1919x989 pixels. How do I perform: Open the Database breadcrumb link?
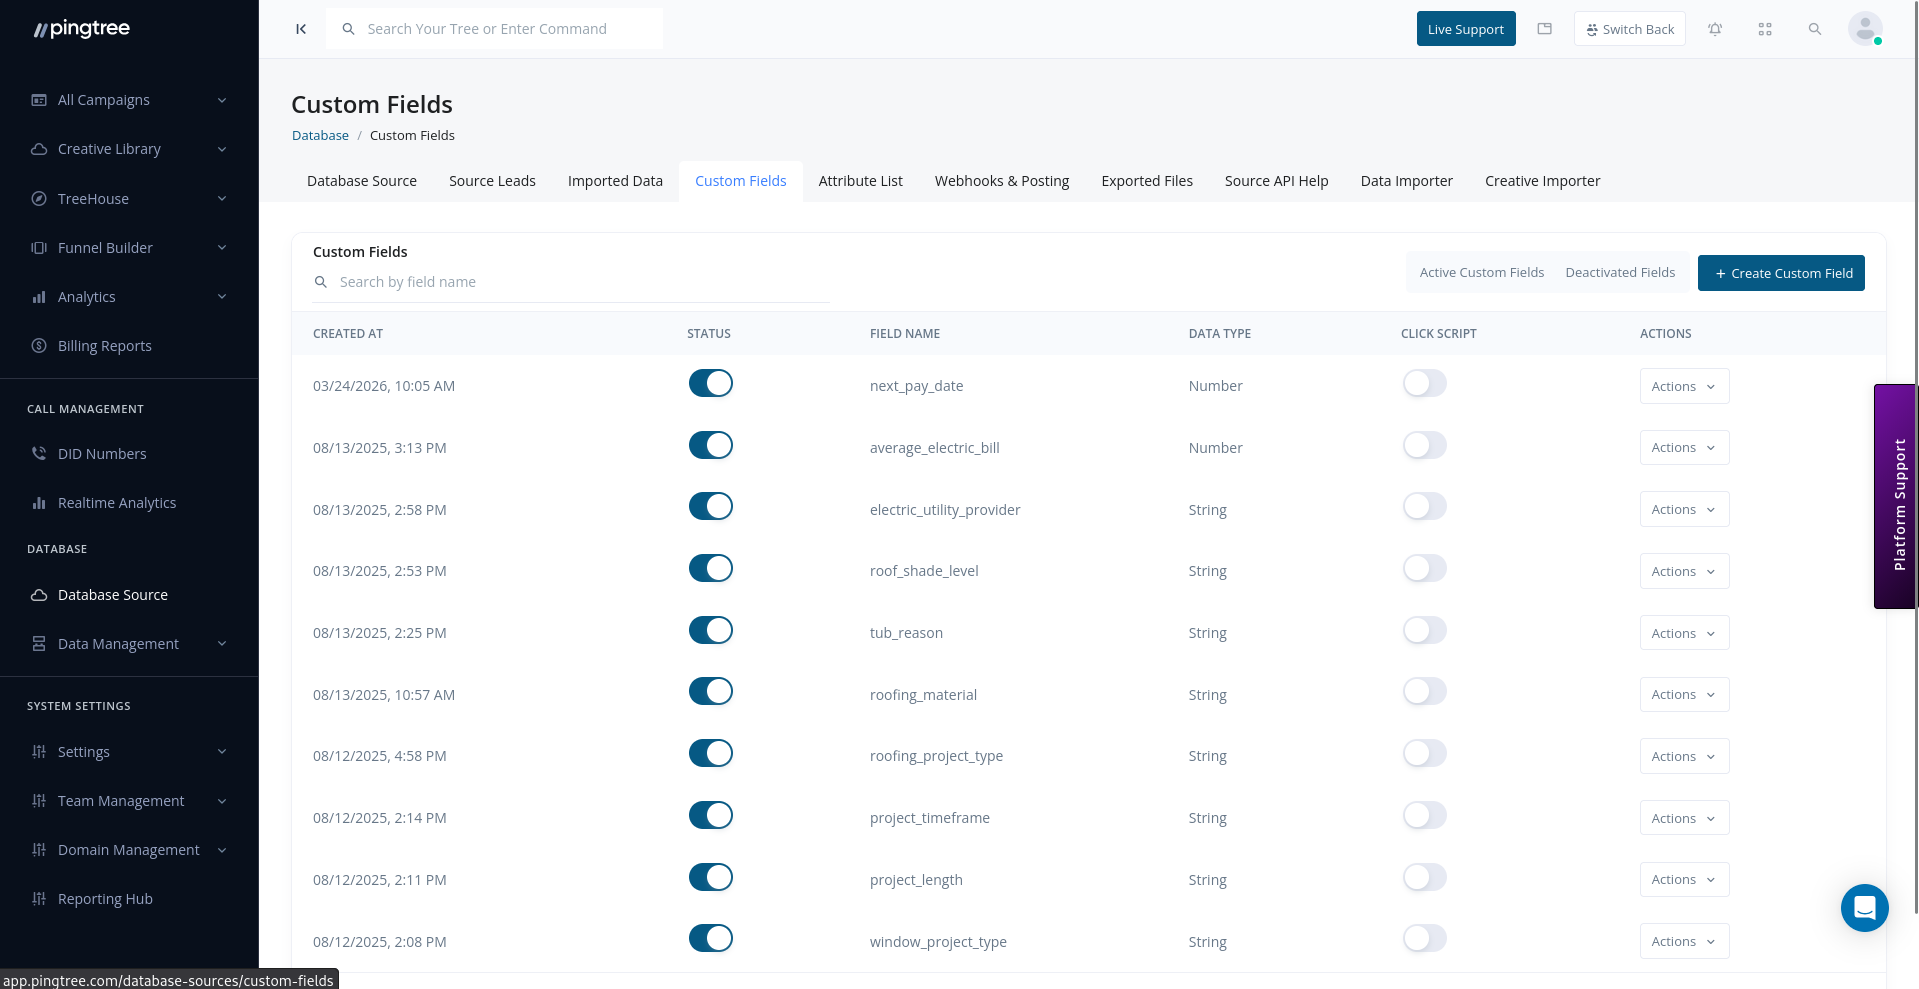[x=320, y=135]
